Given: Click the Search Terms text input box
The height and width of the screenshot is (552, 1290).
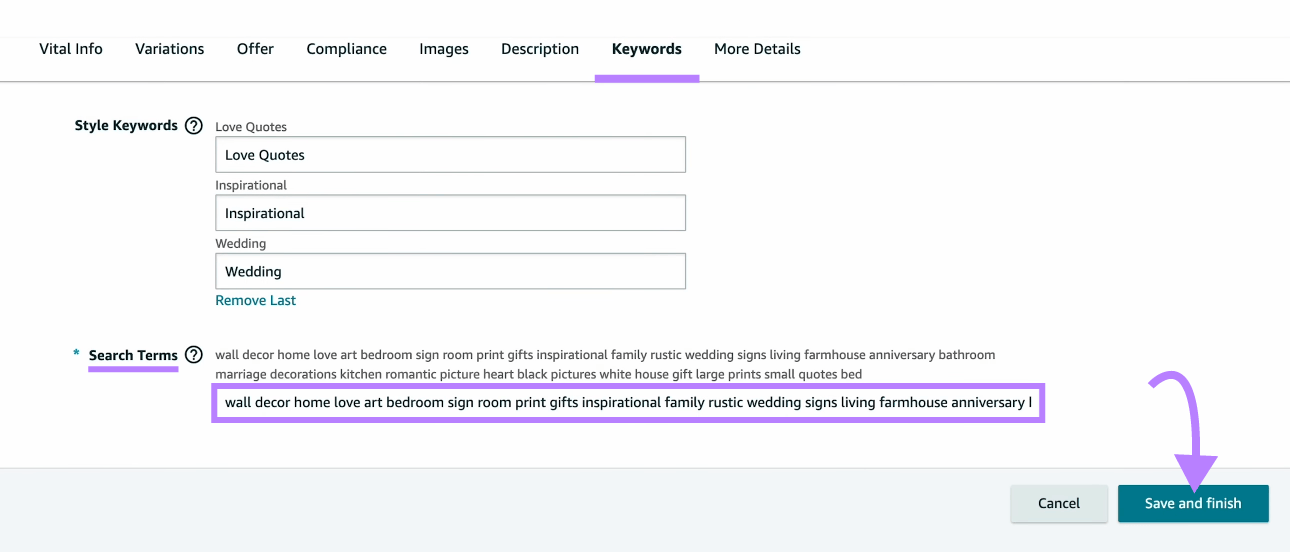Looking at the screenshot, I should click(x=628, y=403).
